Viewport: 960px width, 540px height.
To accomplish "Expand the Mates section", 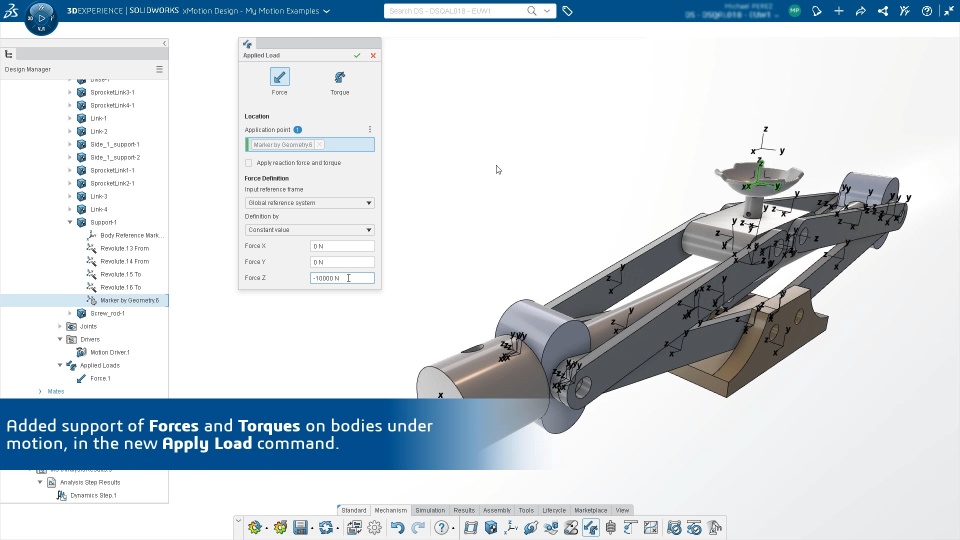I will (40, 391).
